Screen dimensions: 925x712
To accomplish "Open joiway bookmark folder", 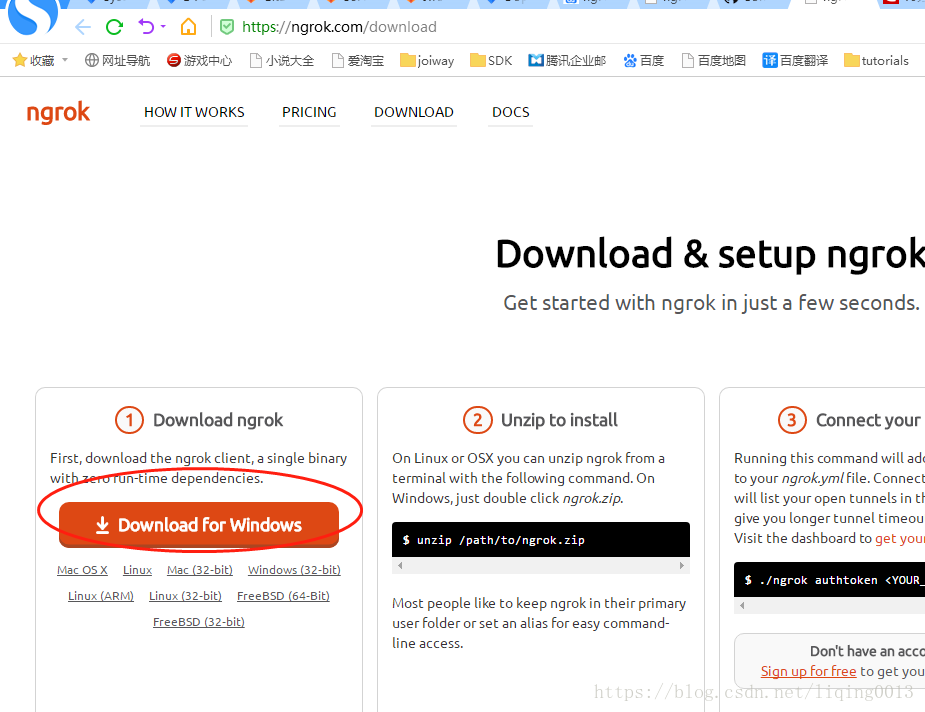I will click(x=427, y=60).
